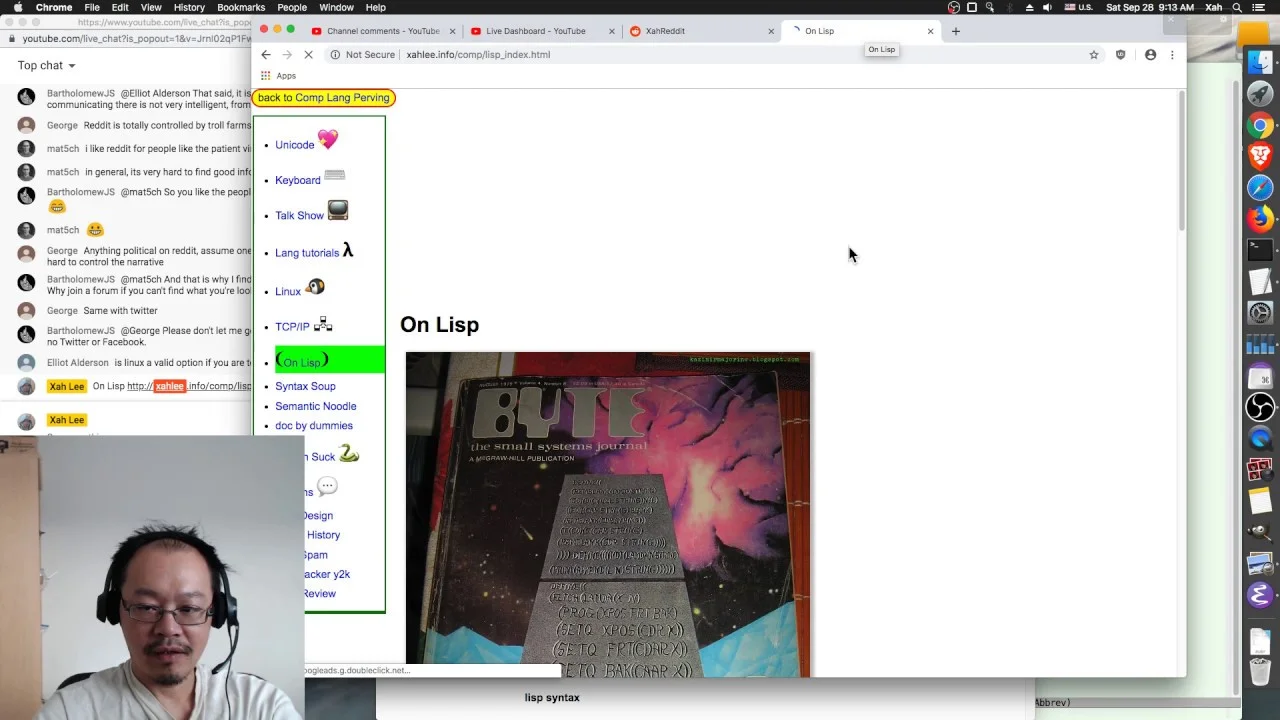Close the XahReddit tab
The image size is (1280, 720).
(771, 31)
